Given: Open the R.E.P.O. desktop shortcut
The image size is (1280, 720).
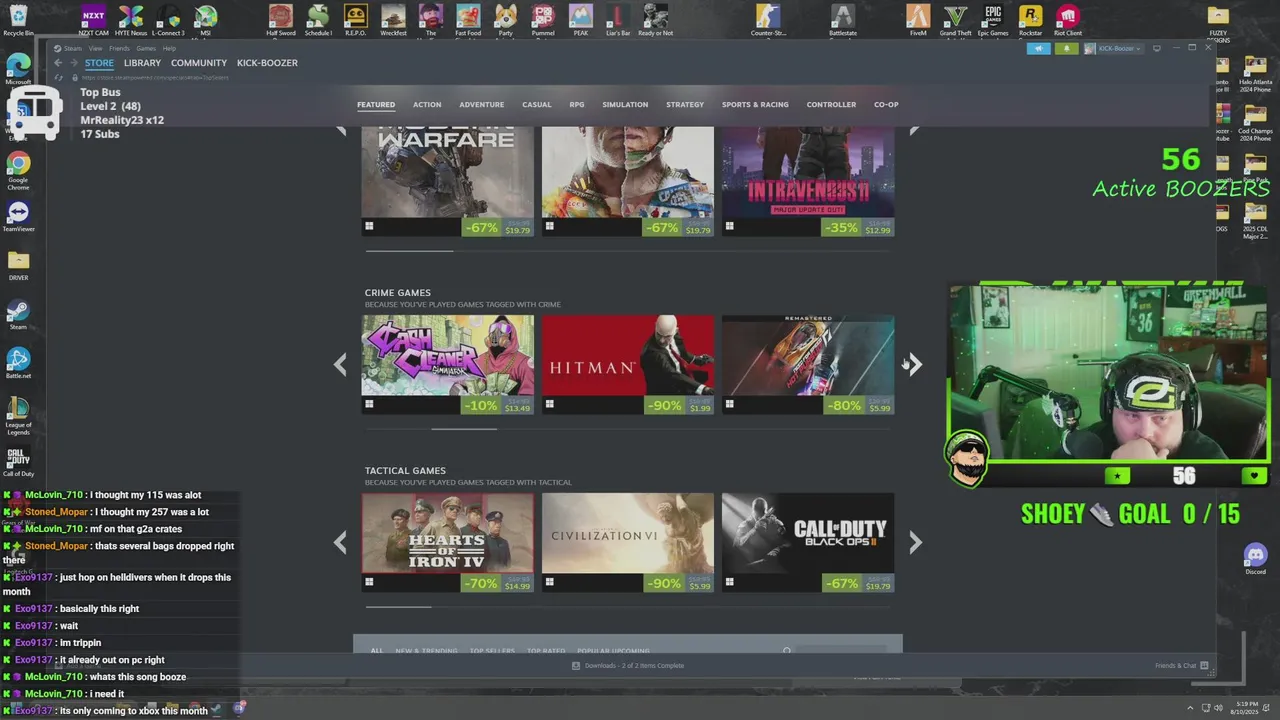Looking at the screenshot, I should (355, 19).
